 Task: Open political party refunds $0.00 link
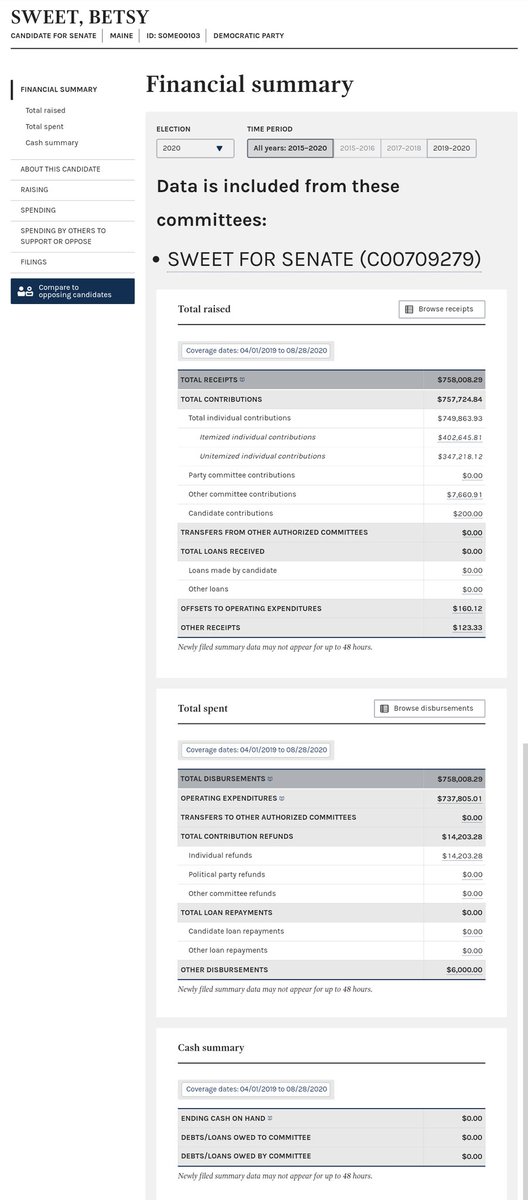(x=472, y=874)
